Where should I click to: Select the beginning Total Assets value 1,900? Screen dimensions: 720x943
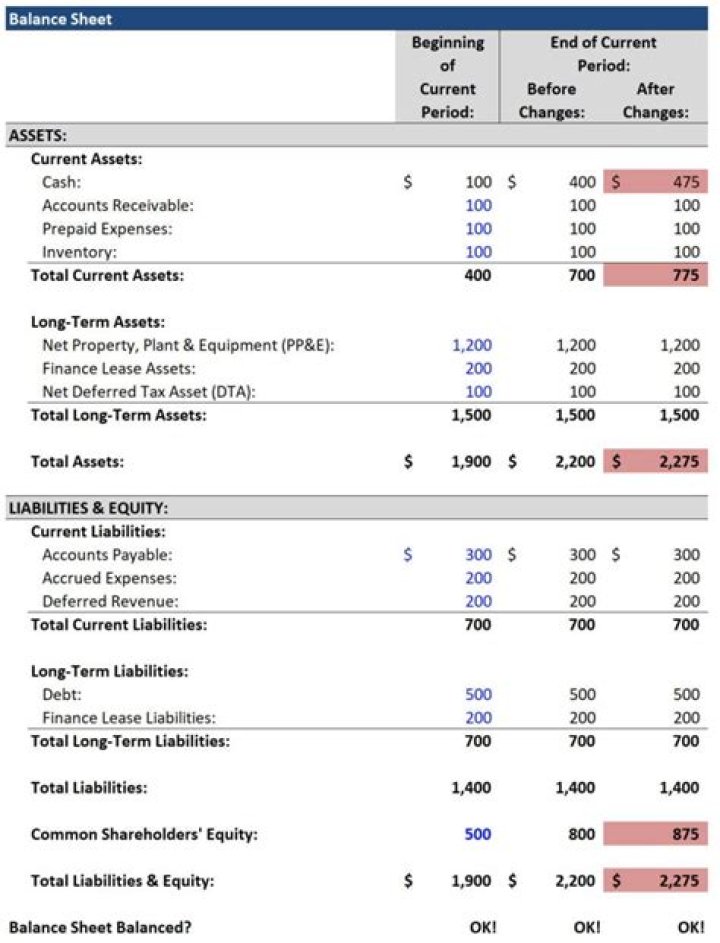pyautogui.click(x=470, y=462)
